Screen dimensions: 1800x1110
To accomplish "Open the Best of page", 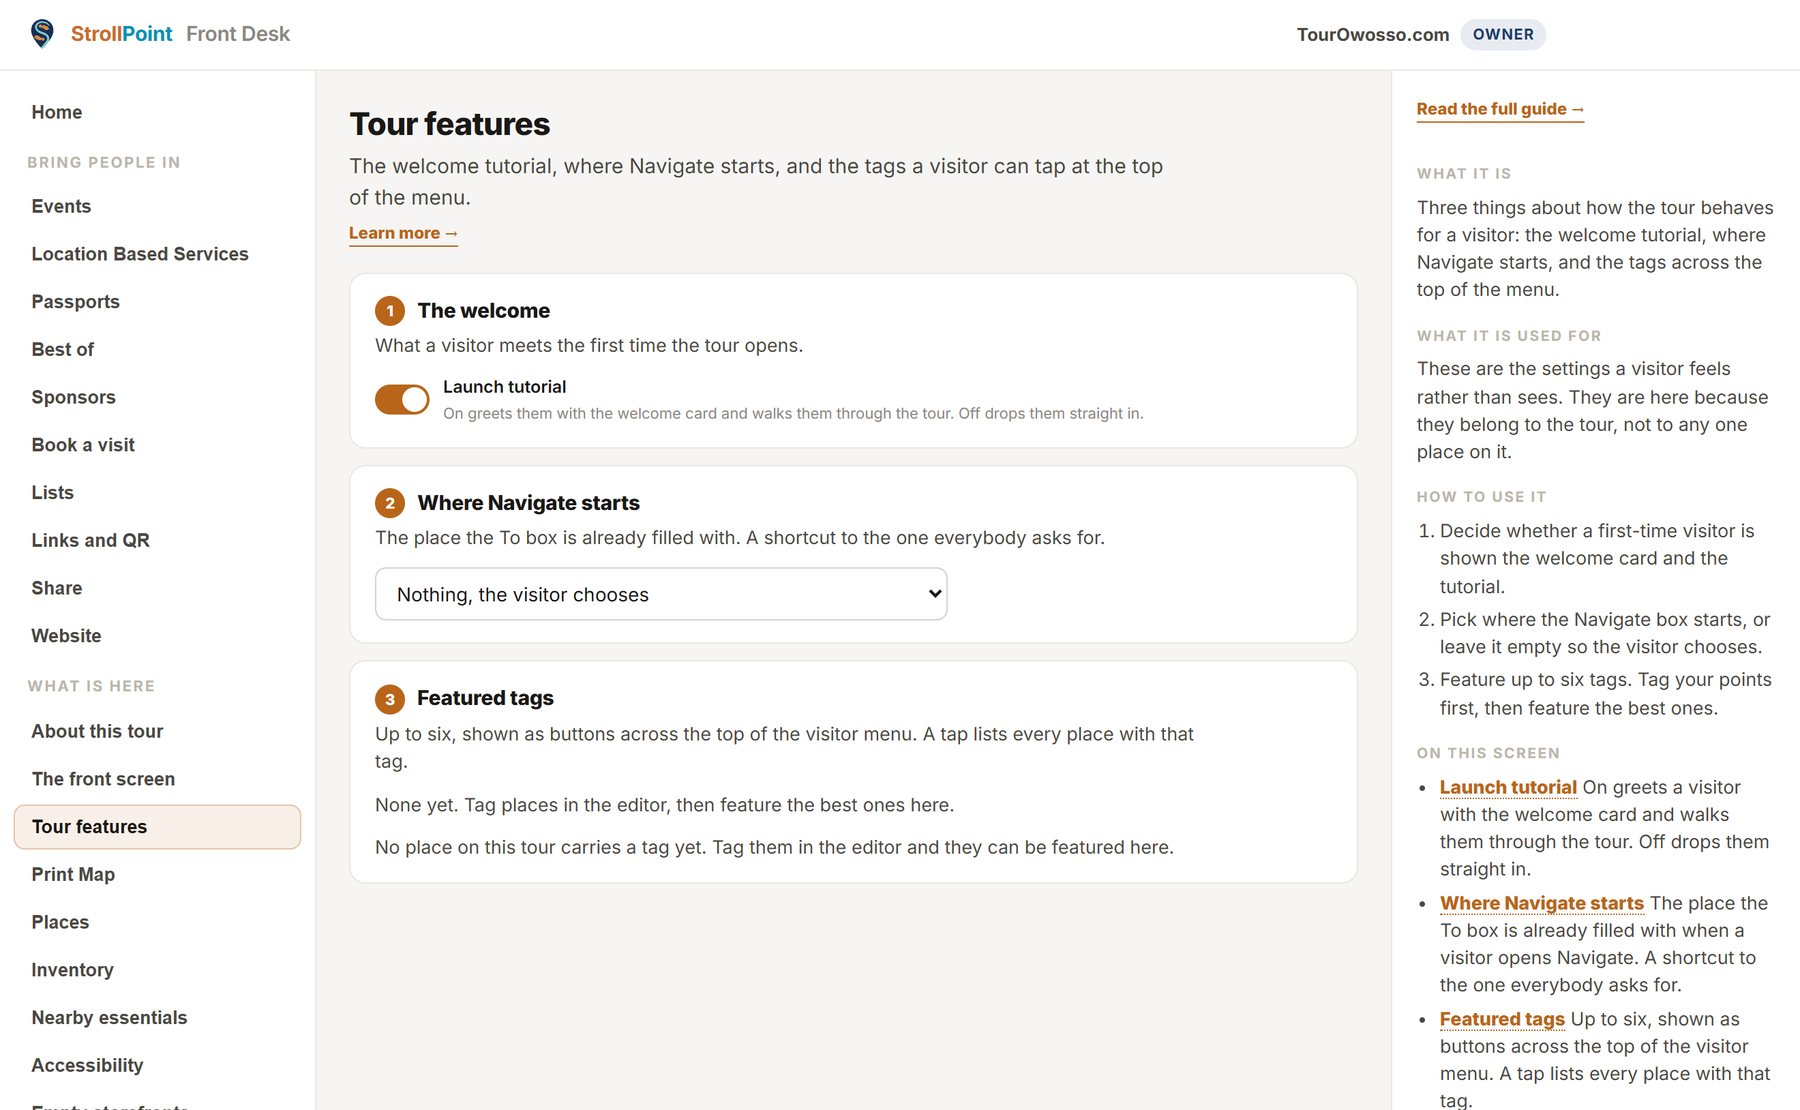I will (x=63, y=349).
